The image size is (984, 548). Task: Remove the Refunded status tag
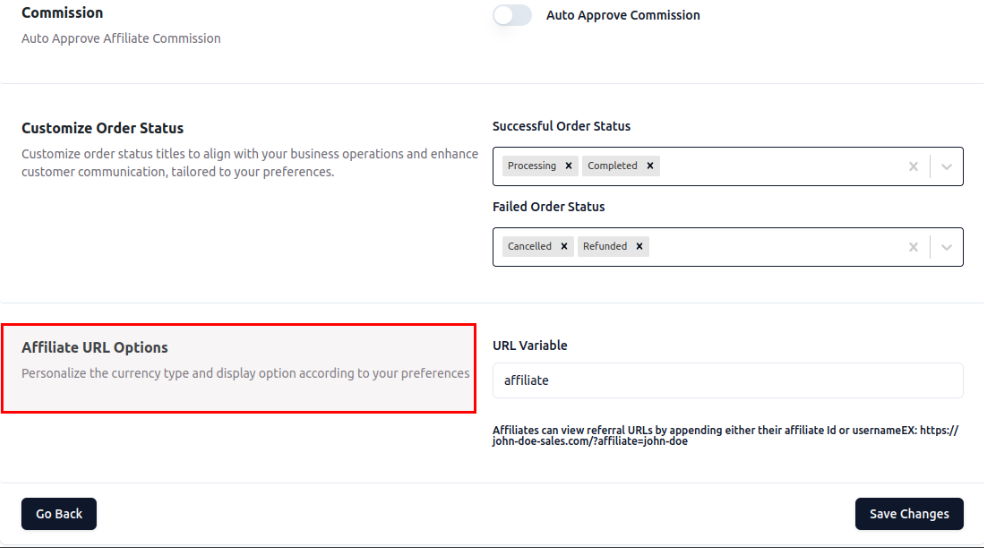(640, 246)
